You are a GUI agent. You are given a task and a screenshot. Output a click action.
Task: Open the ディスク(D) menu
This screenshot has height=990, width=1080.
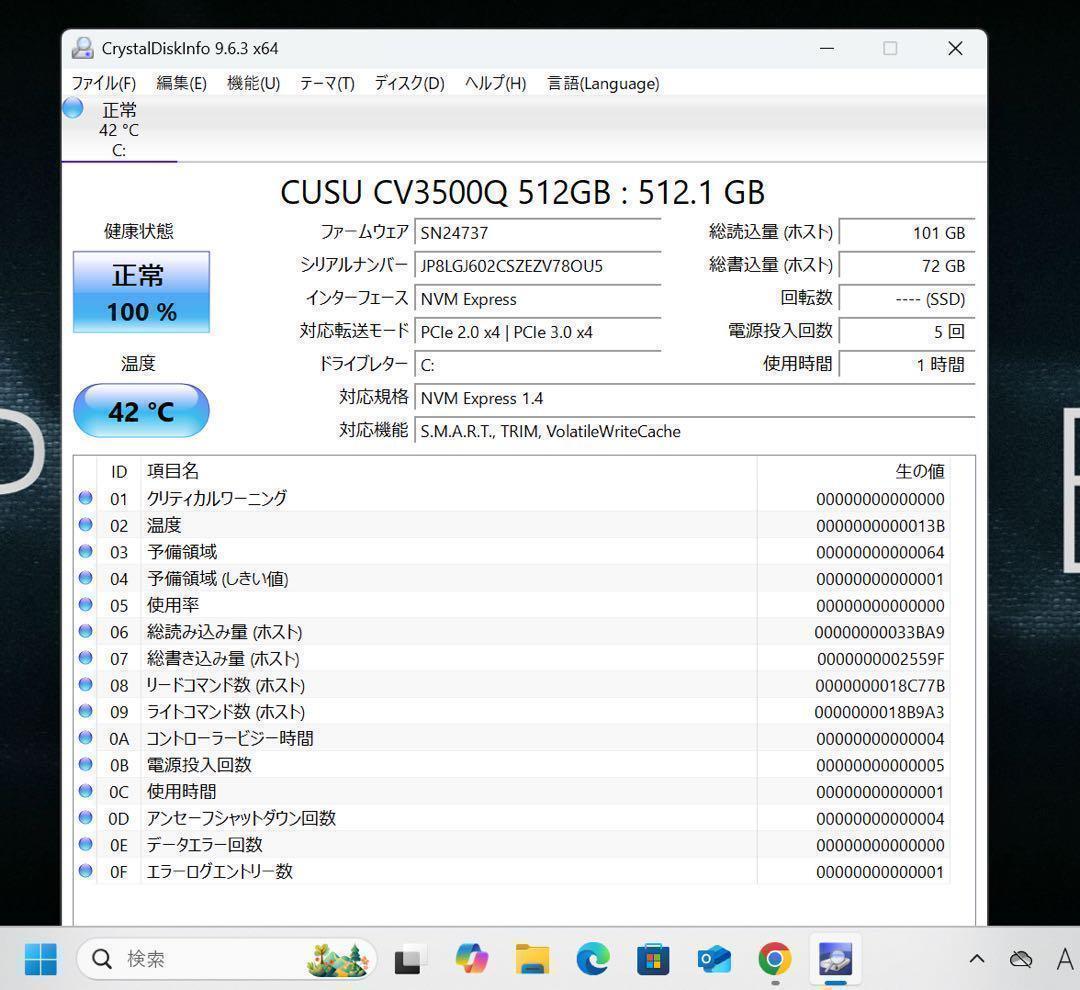[409, 83]
